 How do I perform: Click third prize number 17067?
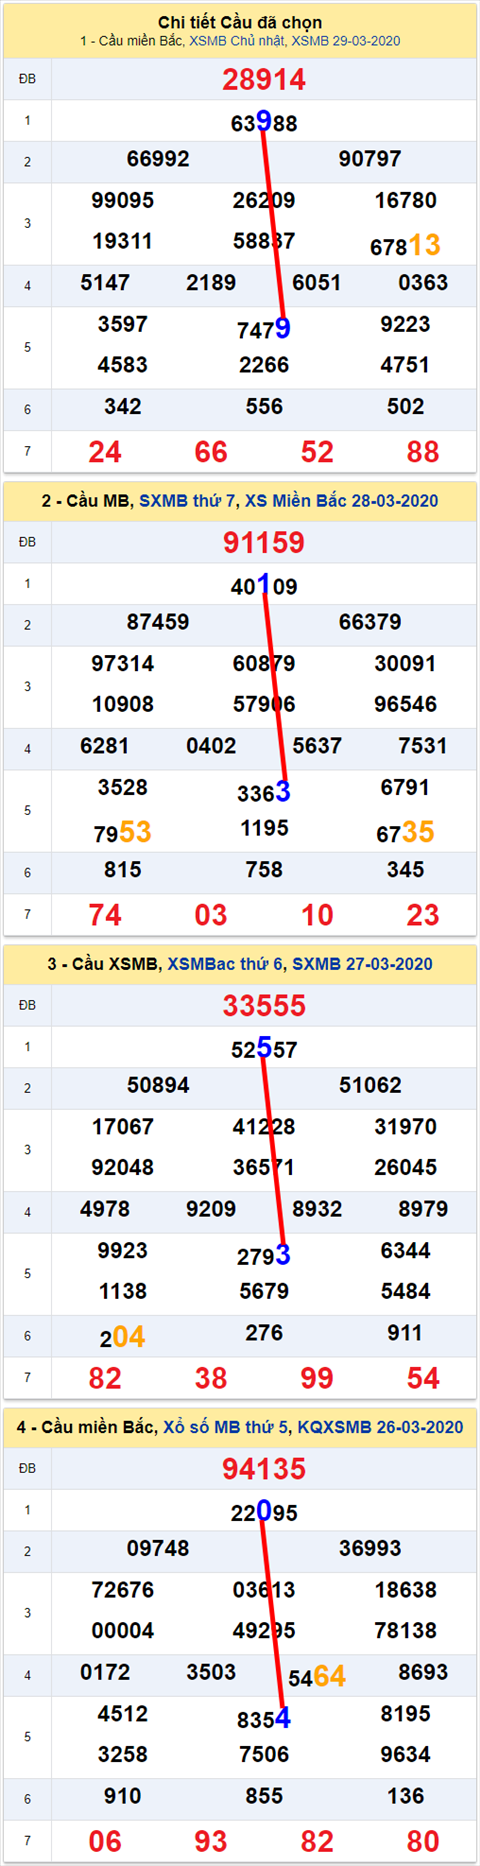123,1126
